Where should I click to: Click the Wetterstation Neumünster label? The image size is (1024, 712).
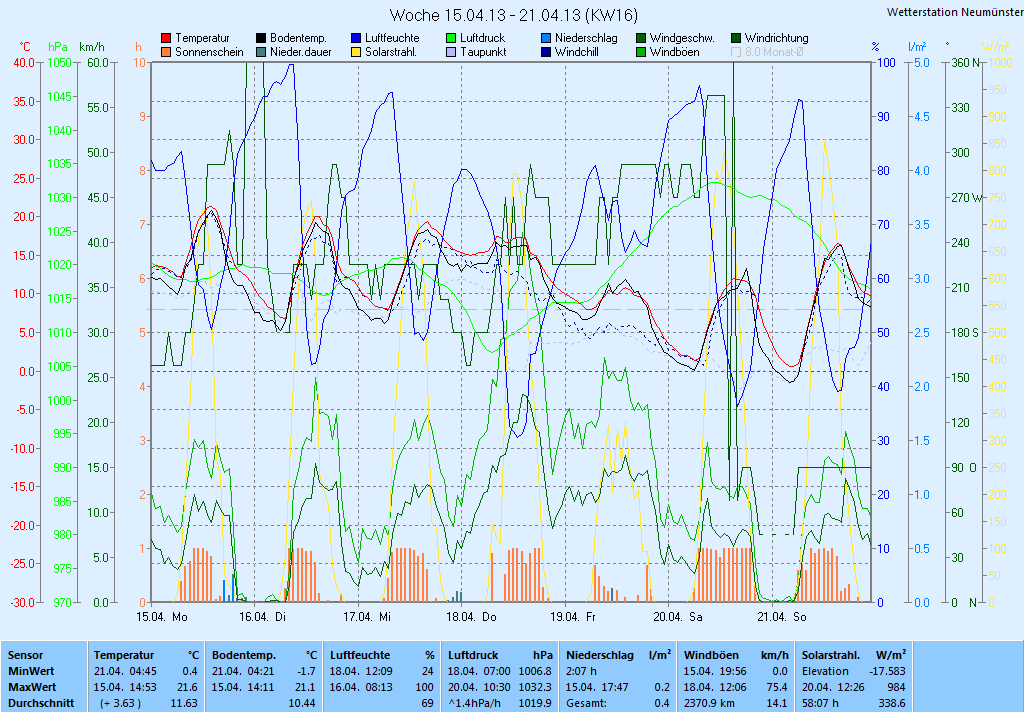coord(955,12)
